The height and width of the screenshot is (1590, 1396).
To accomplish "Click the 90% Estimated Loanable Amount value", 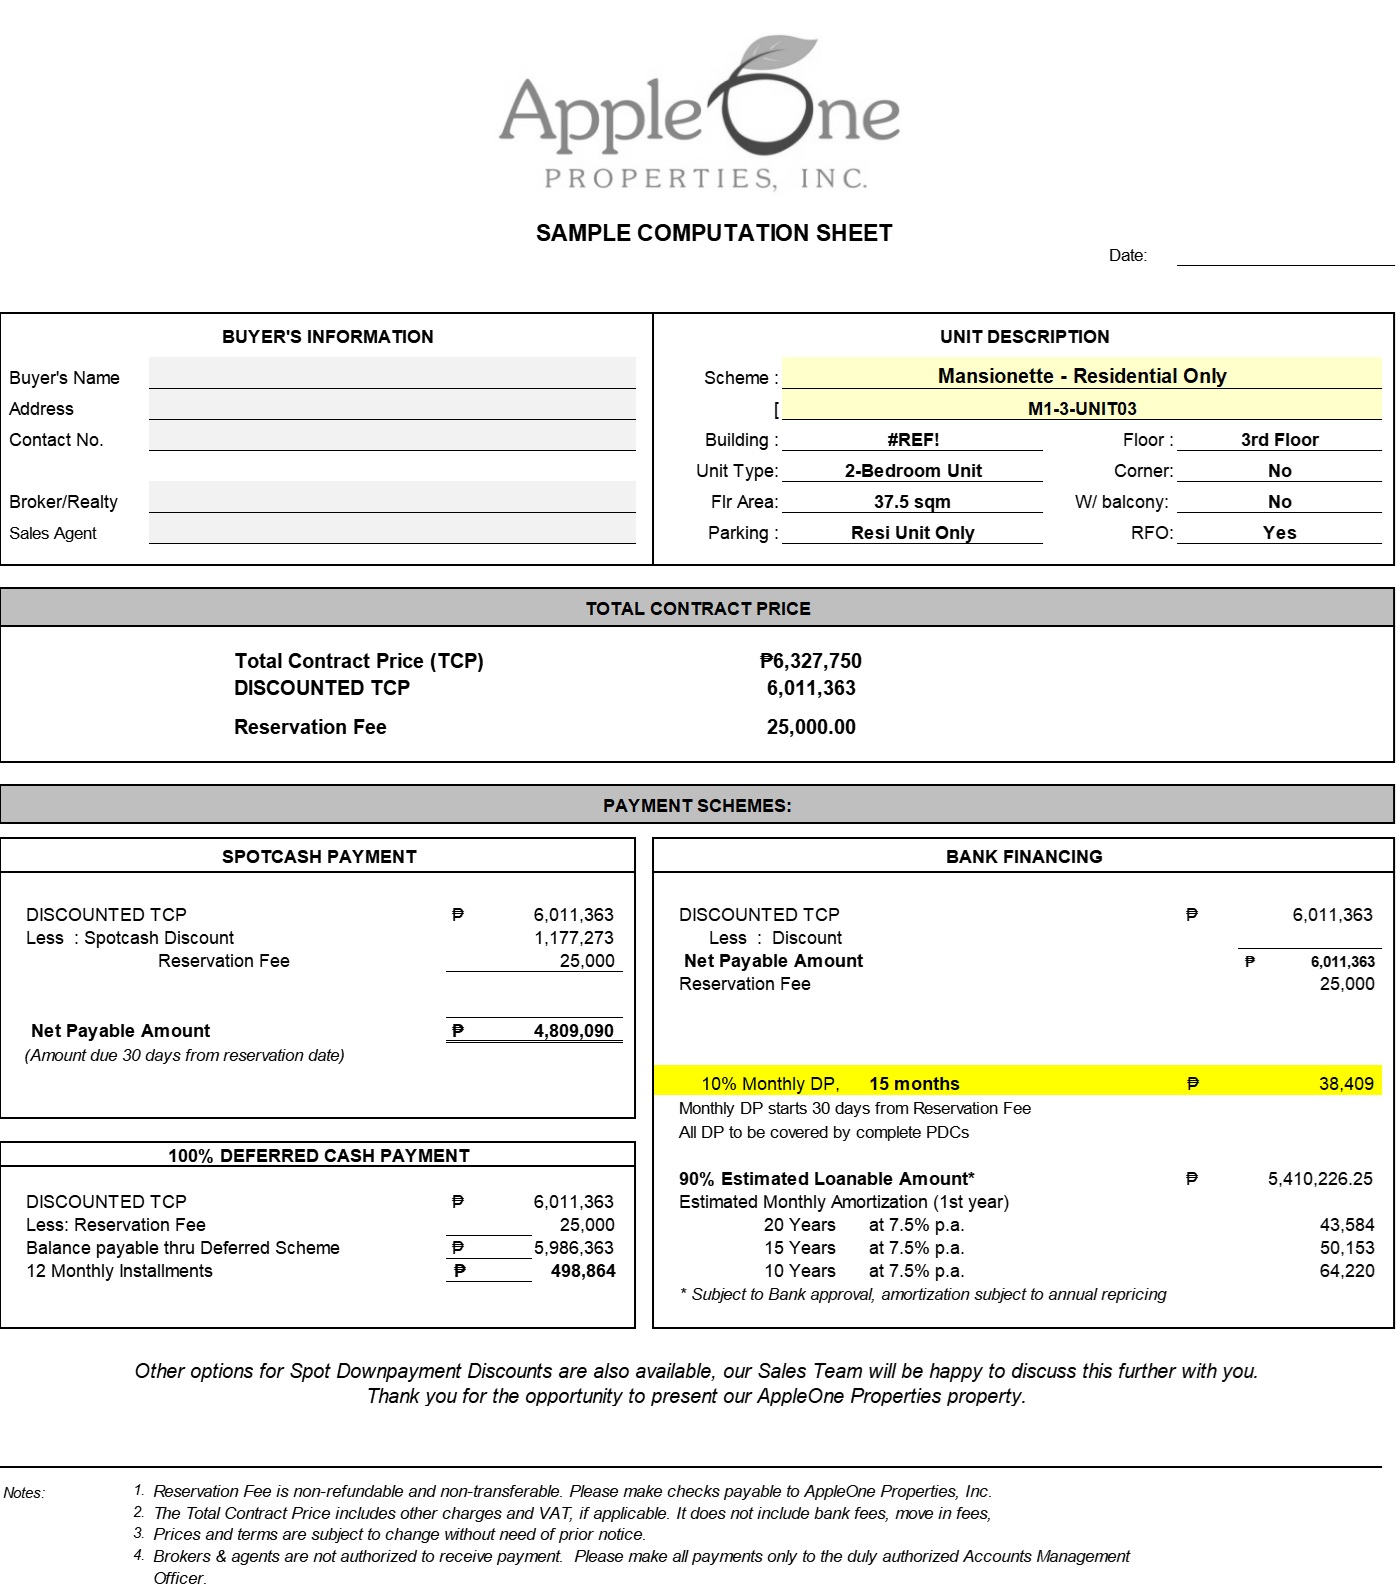I will coord(1320,1179).
